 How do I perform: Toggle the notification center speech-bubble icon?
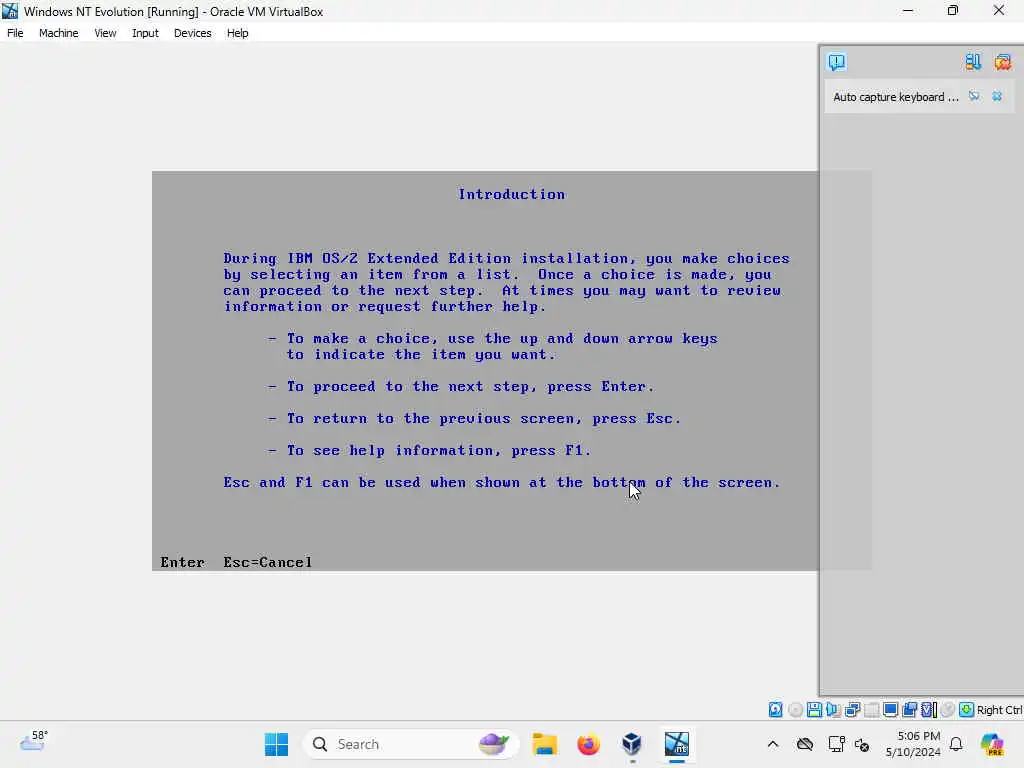coord(837,62)
